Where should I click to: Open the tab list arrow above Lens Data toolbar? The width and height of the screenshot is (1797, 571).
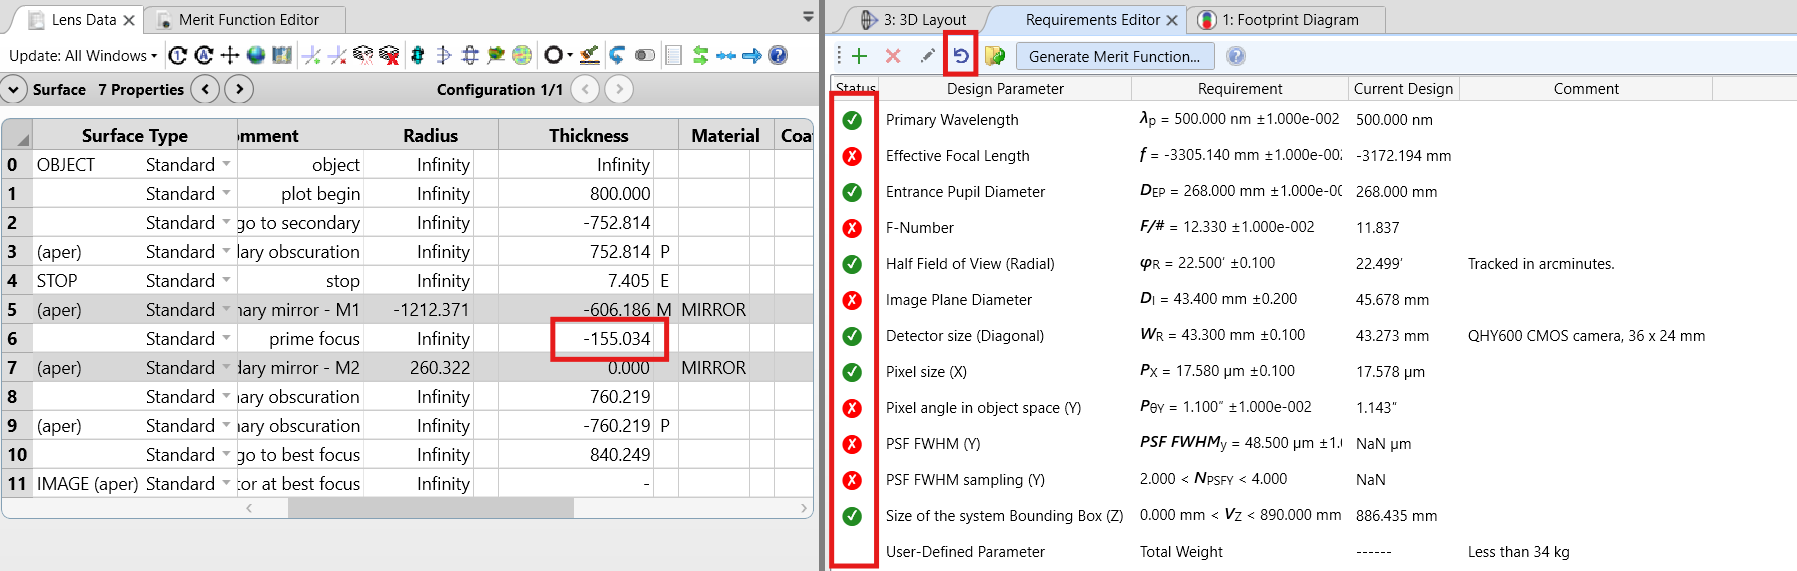point(808,17)
